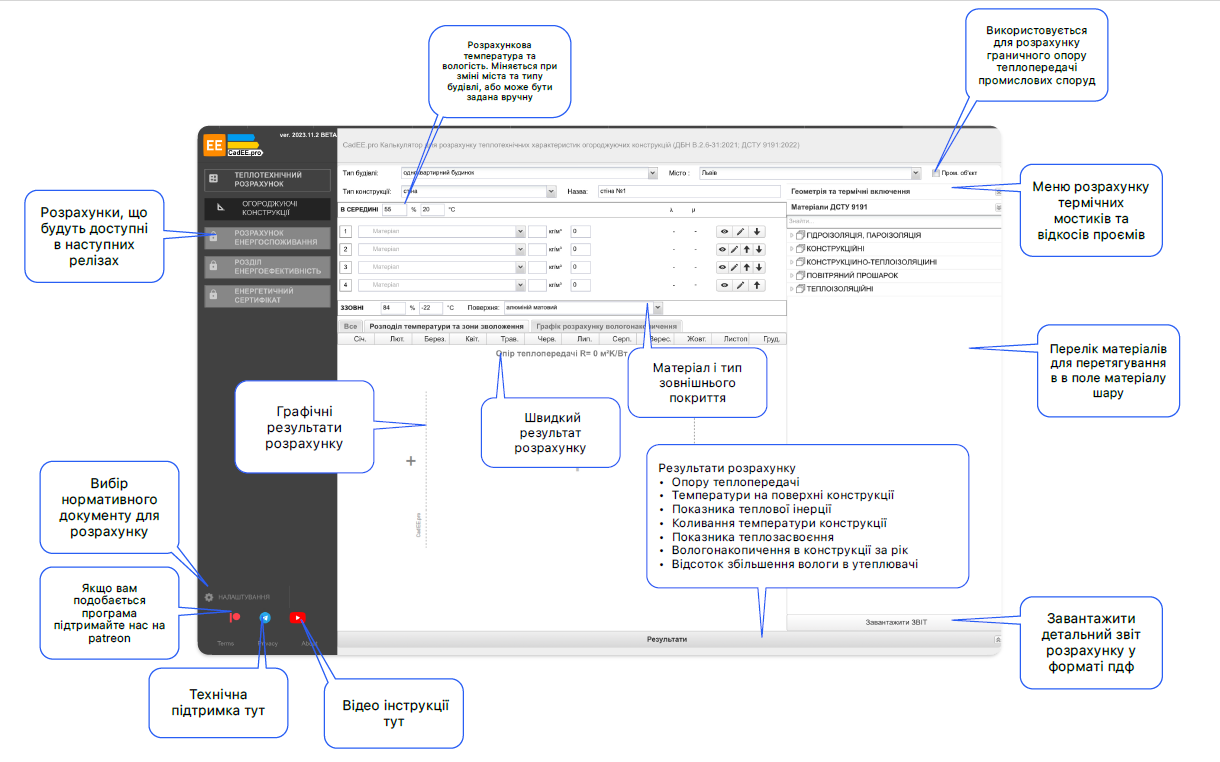Click the 'Назва' construction name field
Image resolution: width=1220 pixels, height=762 pixels.
pyautogui.click(x=686, y=191)
